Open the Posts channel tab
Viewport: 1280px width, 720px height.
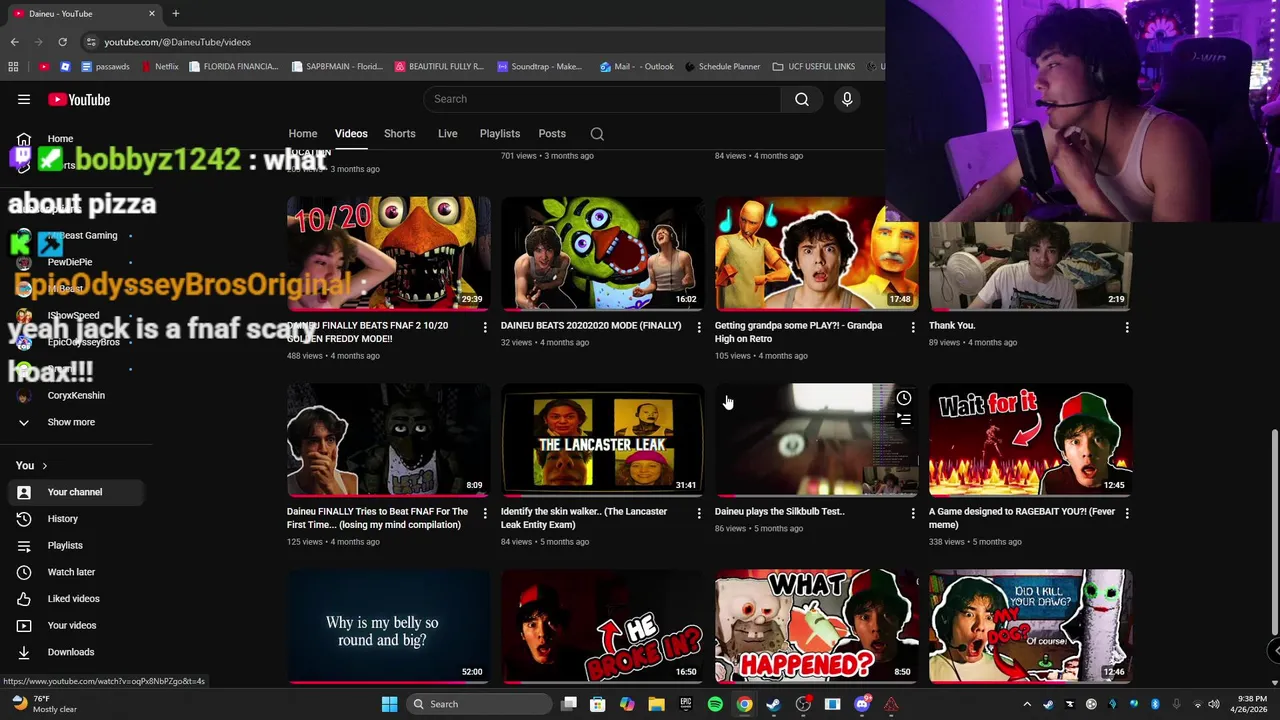tap(552, 134)
